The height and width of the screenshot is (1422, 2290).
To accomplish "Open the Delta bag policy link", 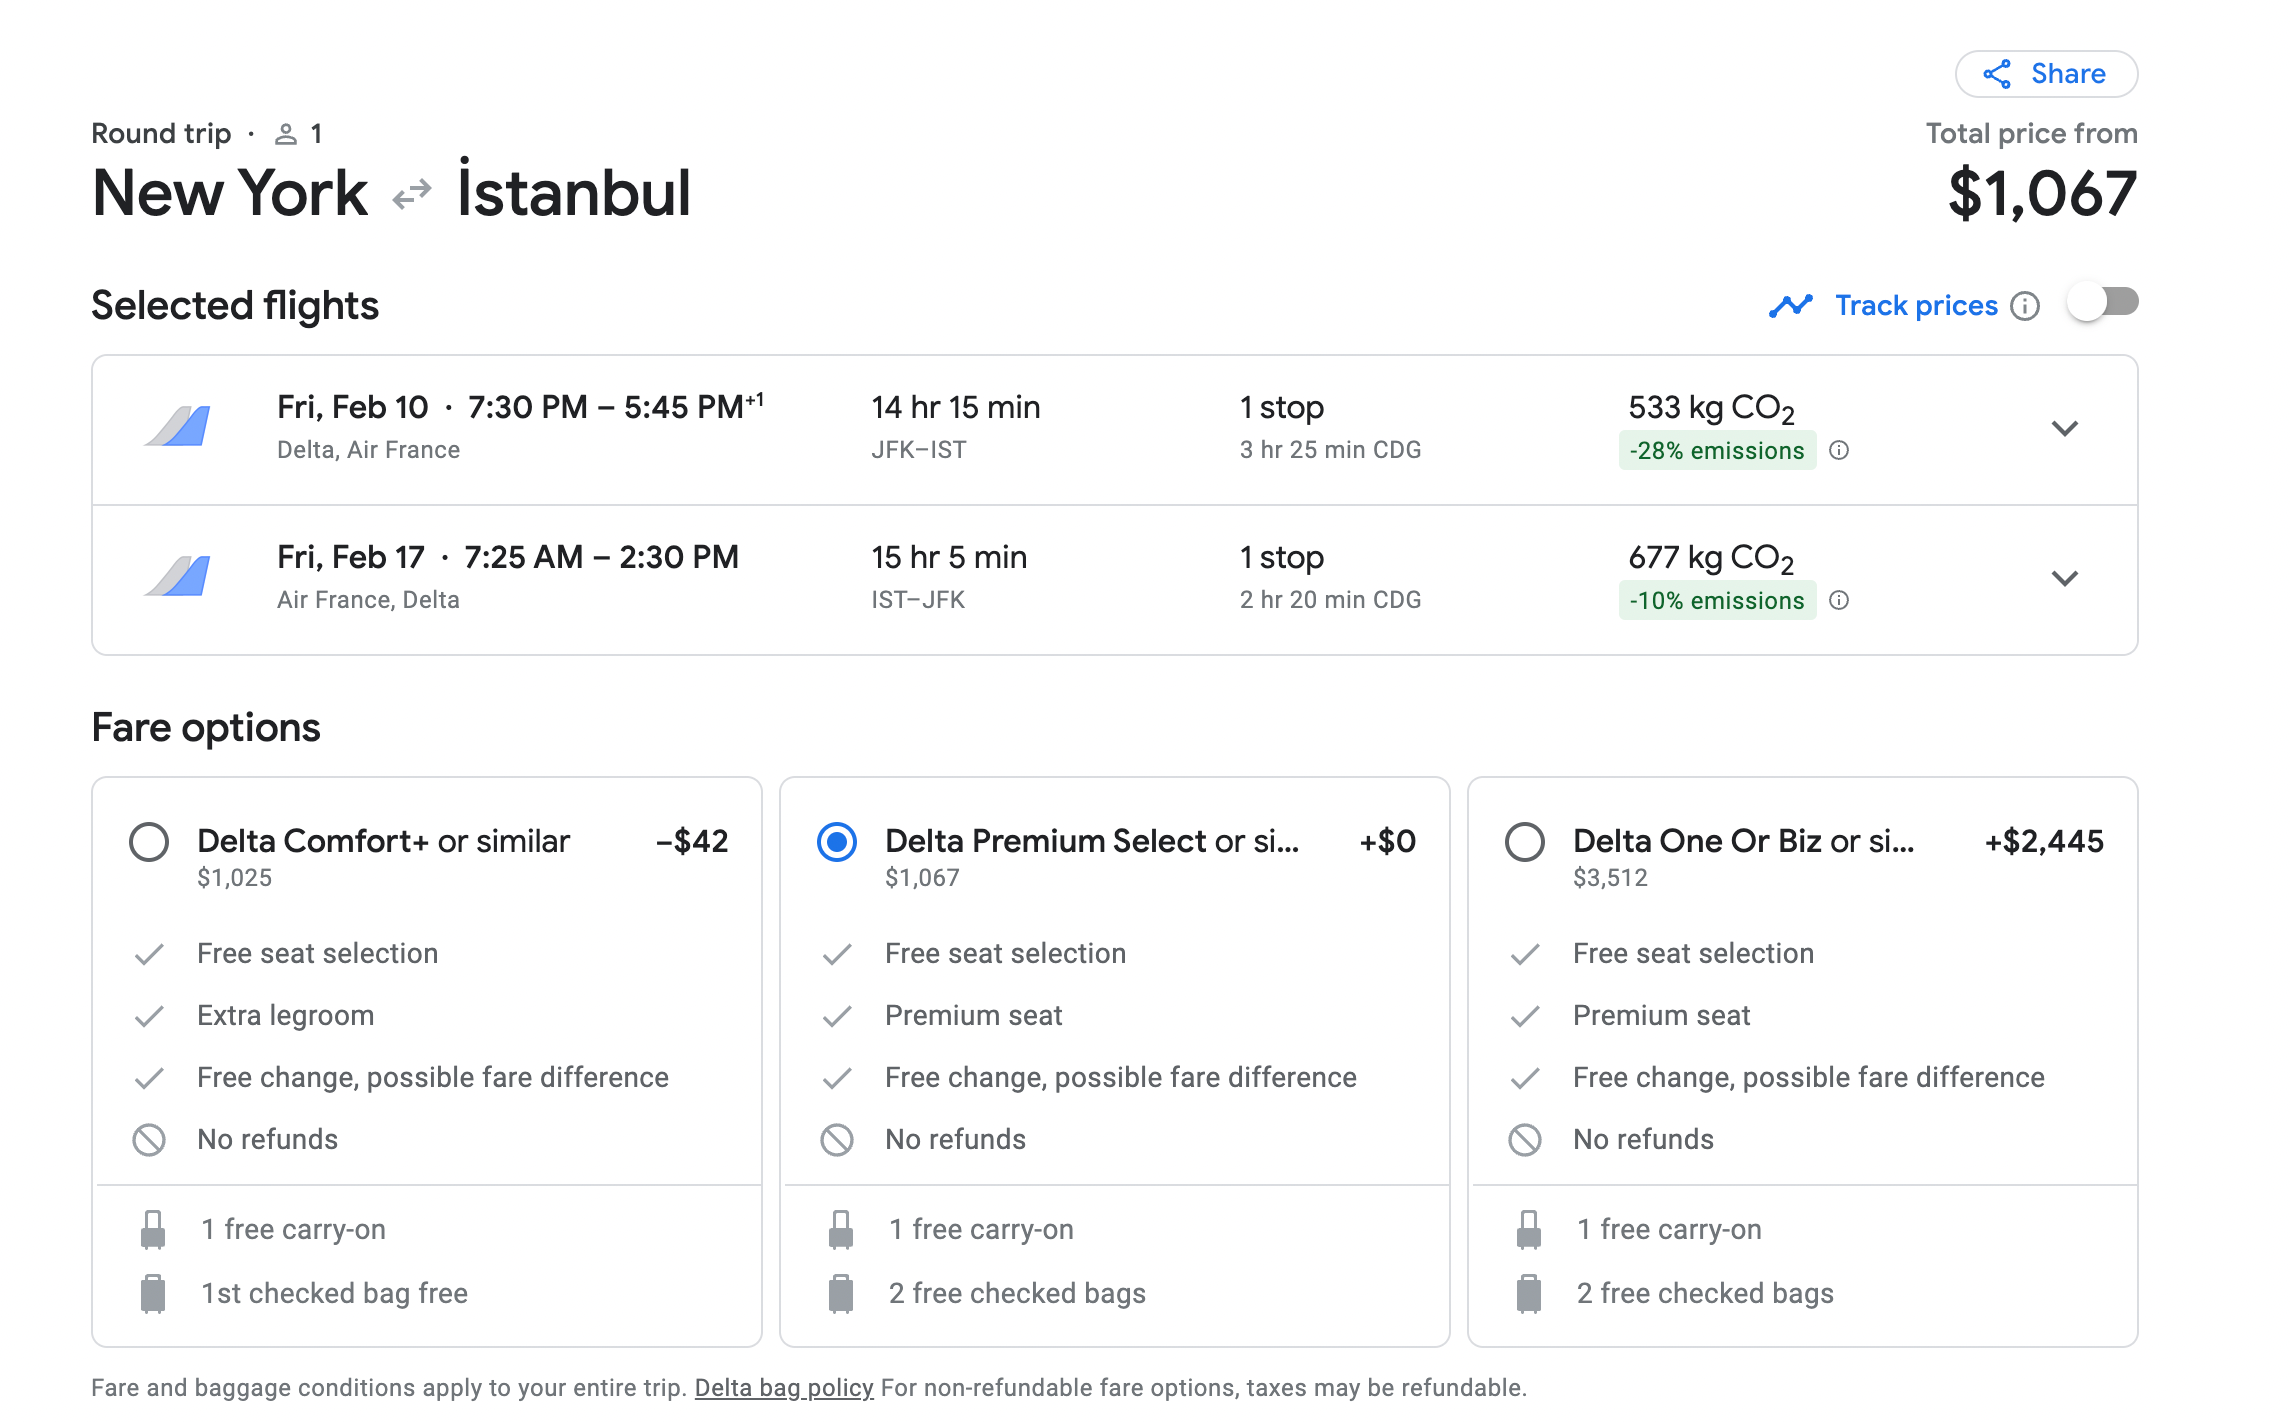I will (784, 1388).
